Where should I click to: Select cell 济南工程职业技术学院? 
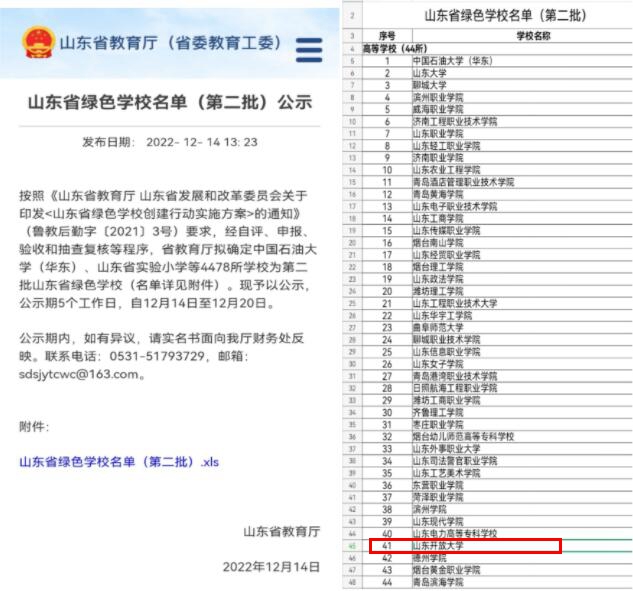coord(522,122)
